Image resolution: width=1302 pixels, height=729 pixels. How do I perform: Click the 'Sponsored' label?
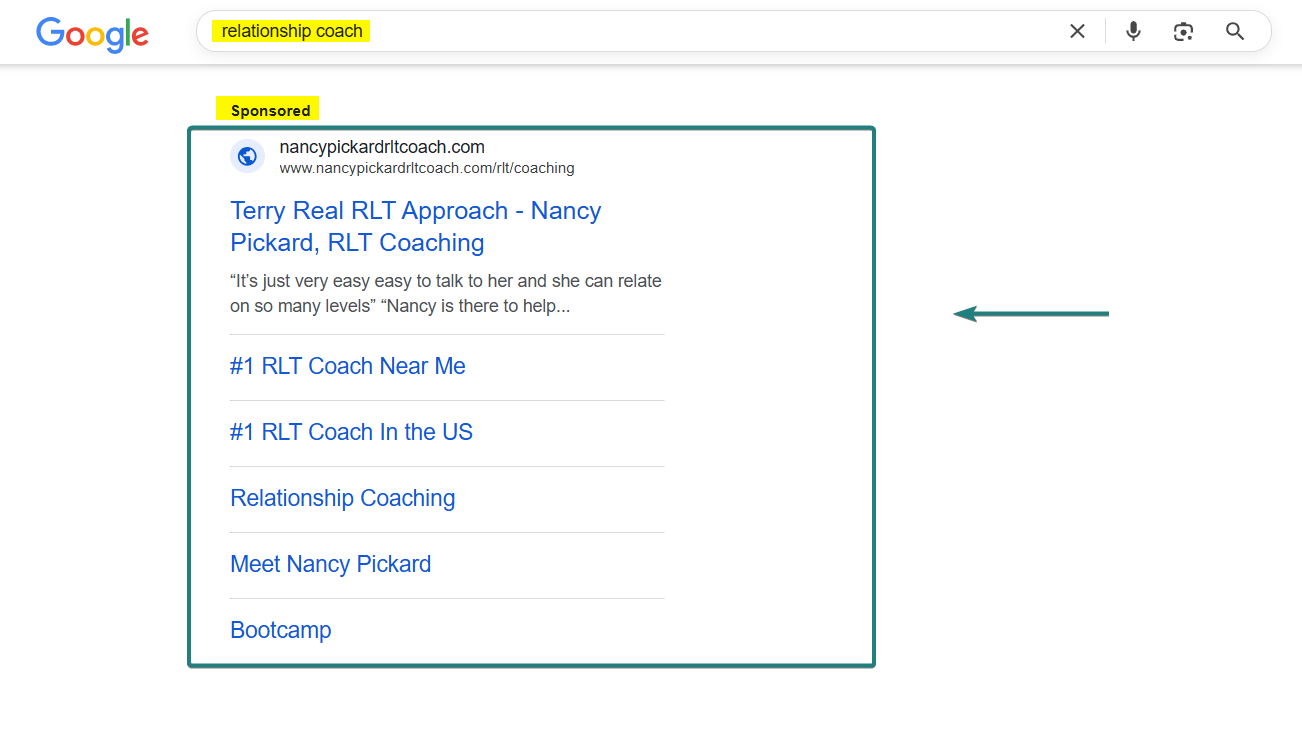(270, 110)
